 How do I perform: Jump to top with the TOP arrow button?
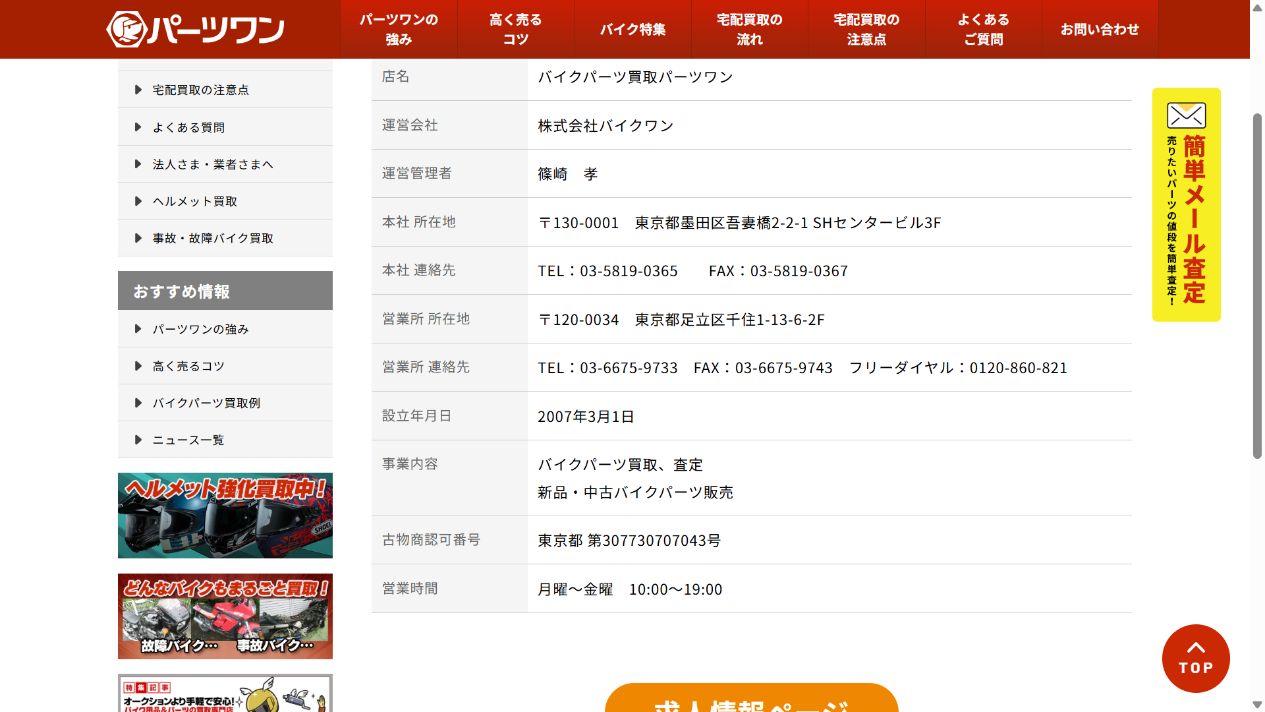coord(1196,658)
